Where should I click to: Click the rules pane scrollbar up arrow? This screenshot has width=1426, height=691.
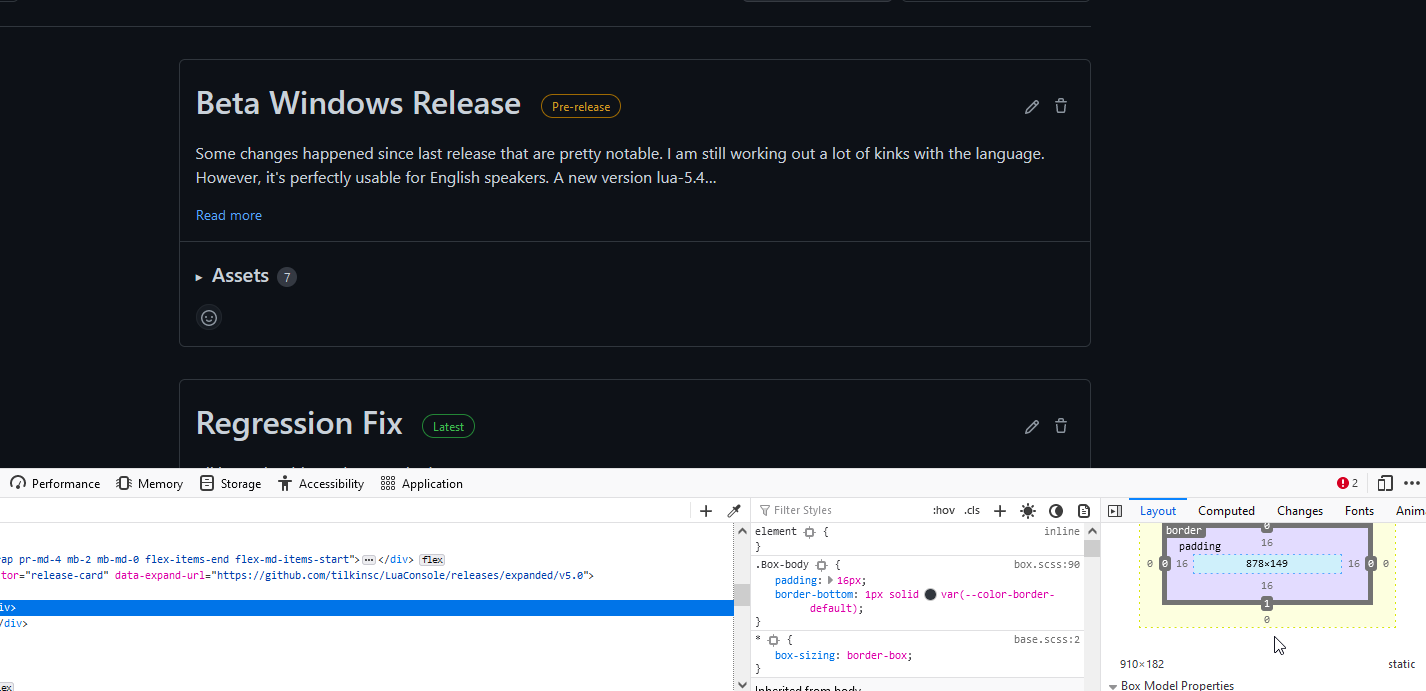coord(1093,531)
